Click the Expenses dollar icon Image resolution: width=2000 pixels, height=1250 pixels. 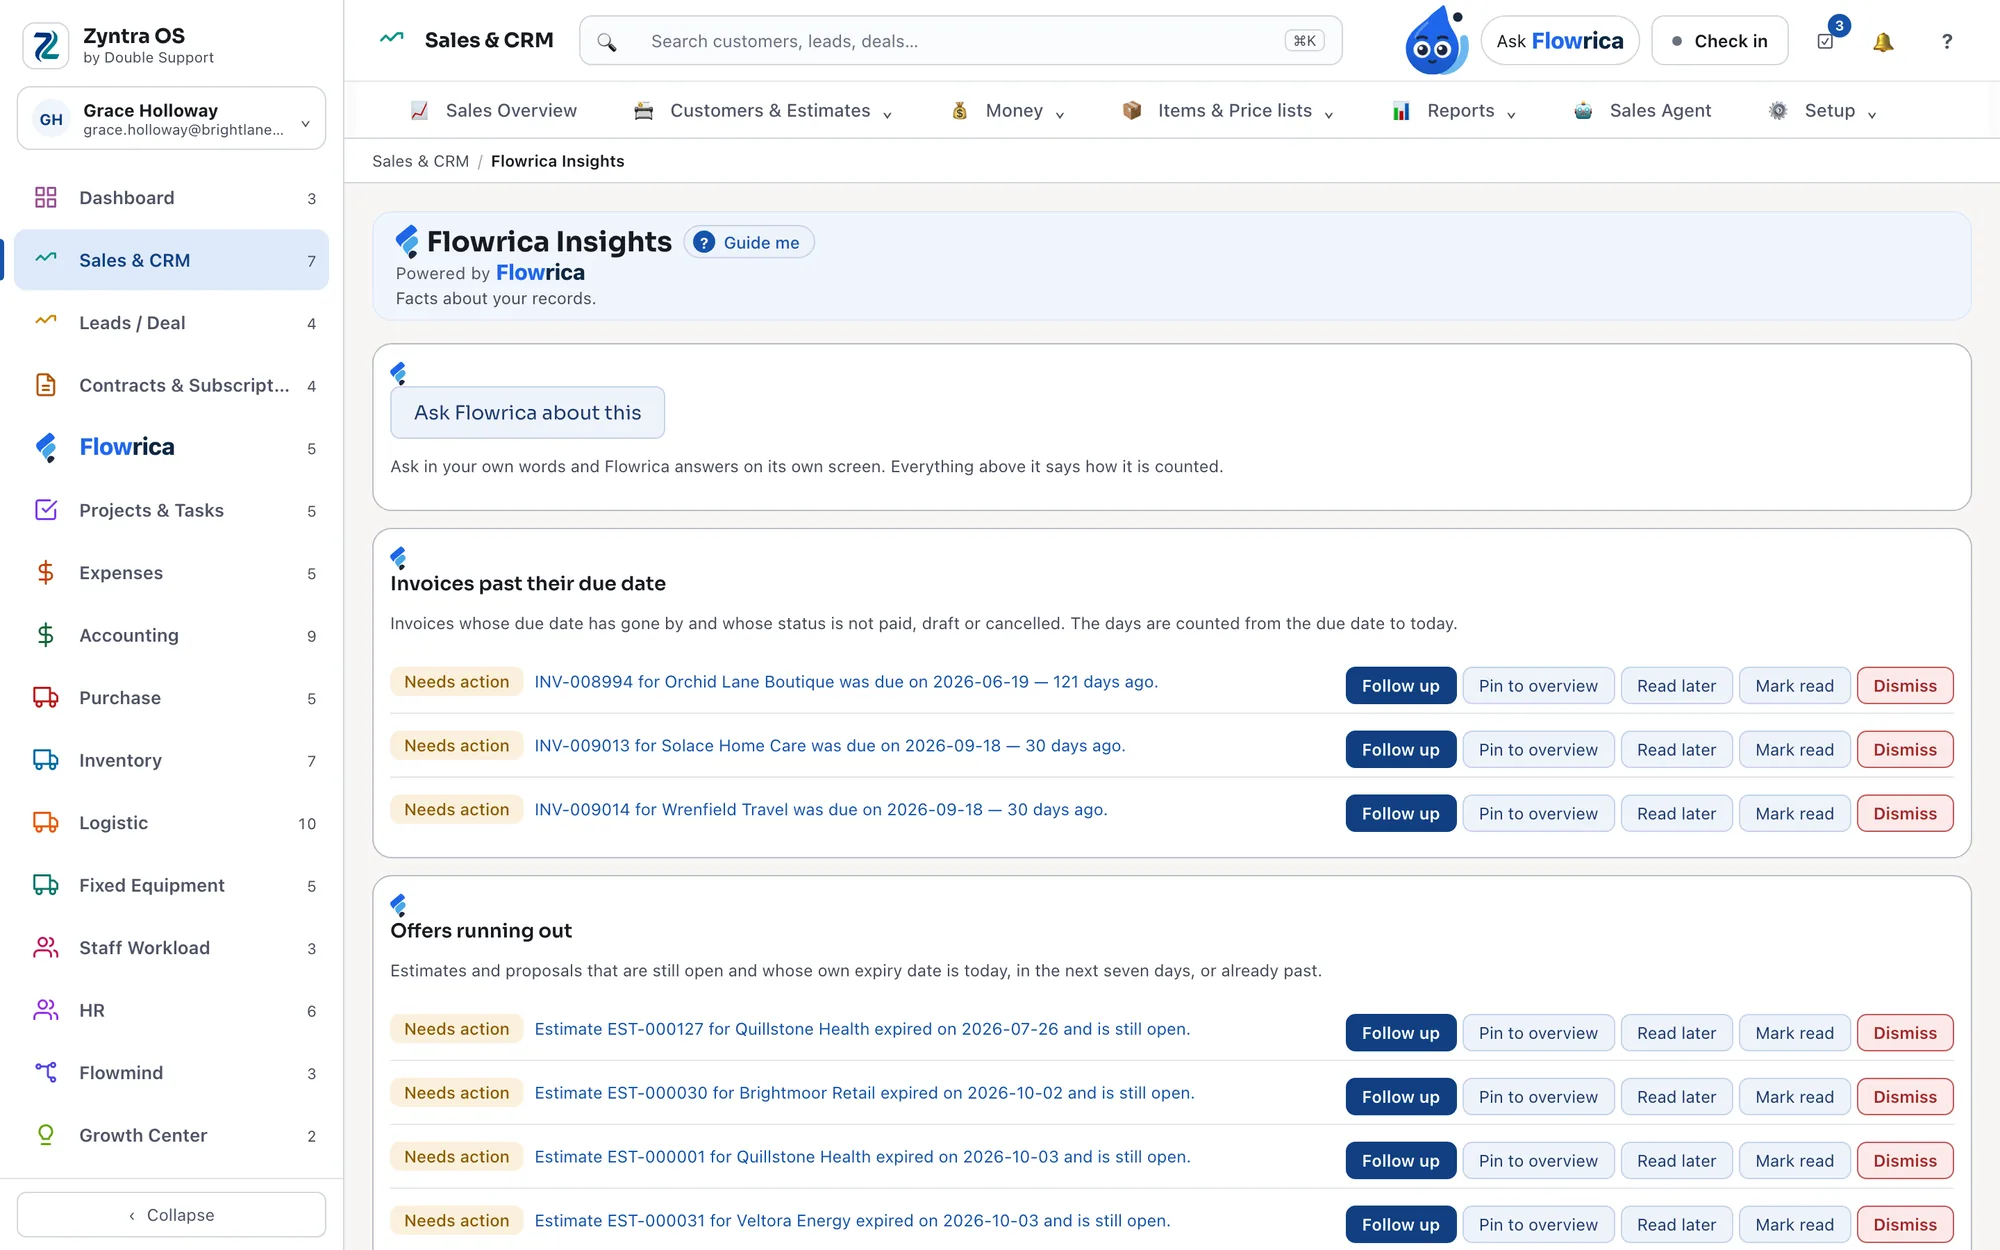[46, 572]
